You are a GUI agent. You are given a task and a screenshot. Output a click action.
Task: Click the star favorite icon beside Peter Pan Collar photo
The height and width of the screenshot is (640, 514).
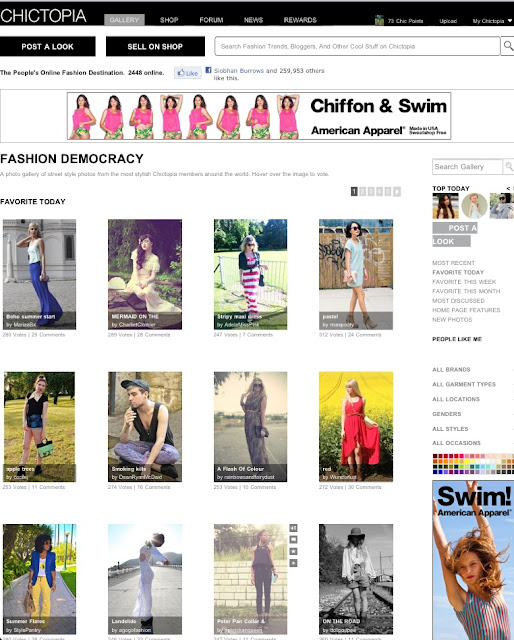[x=293, y=551]
